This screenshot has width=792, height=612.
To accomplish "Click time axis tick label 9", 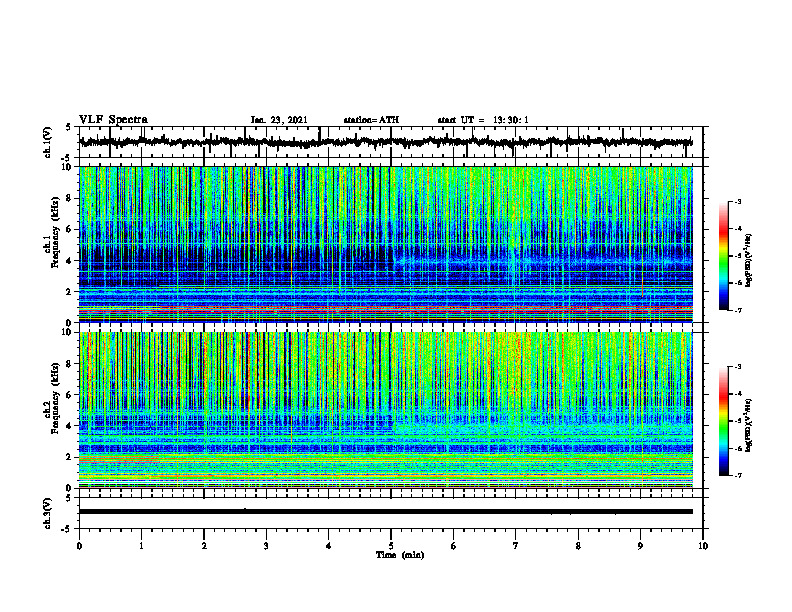I will coord(640,546).
